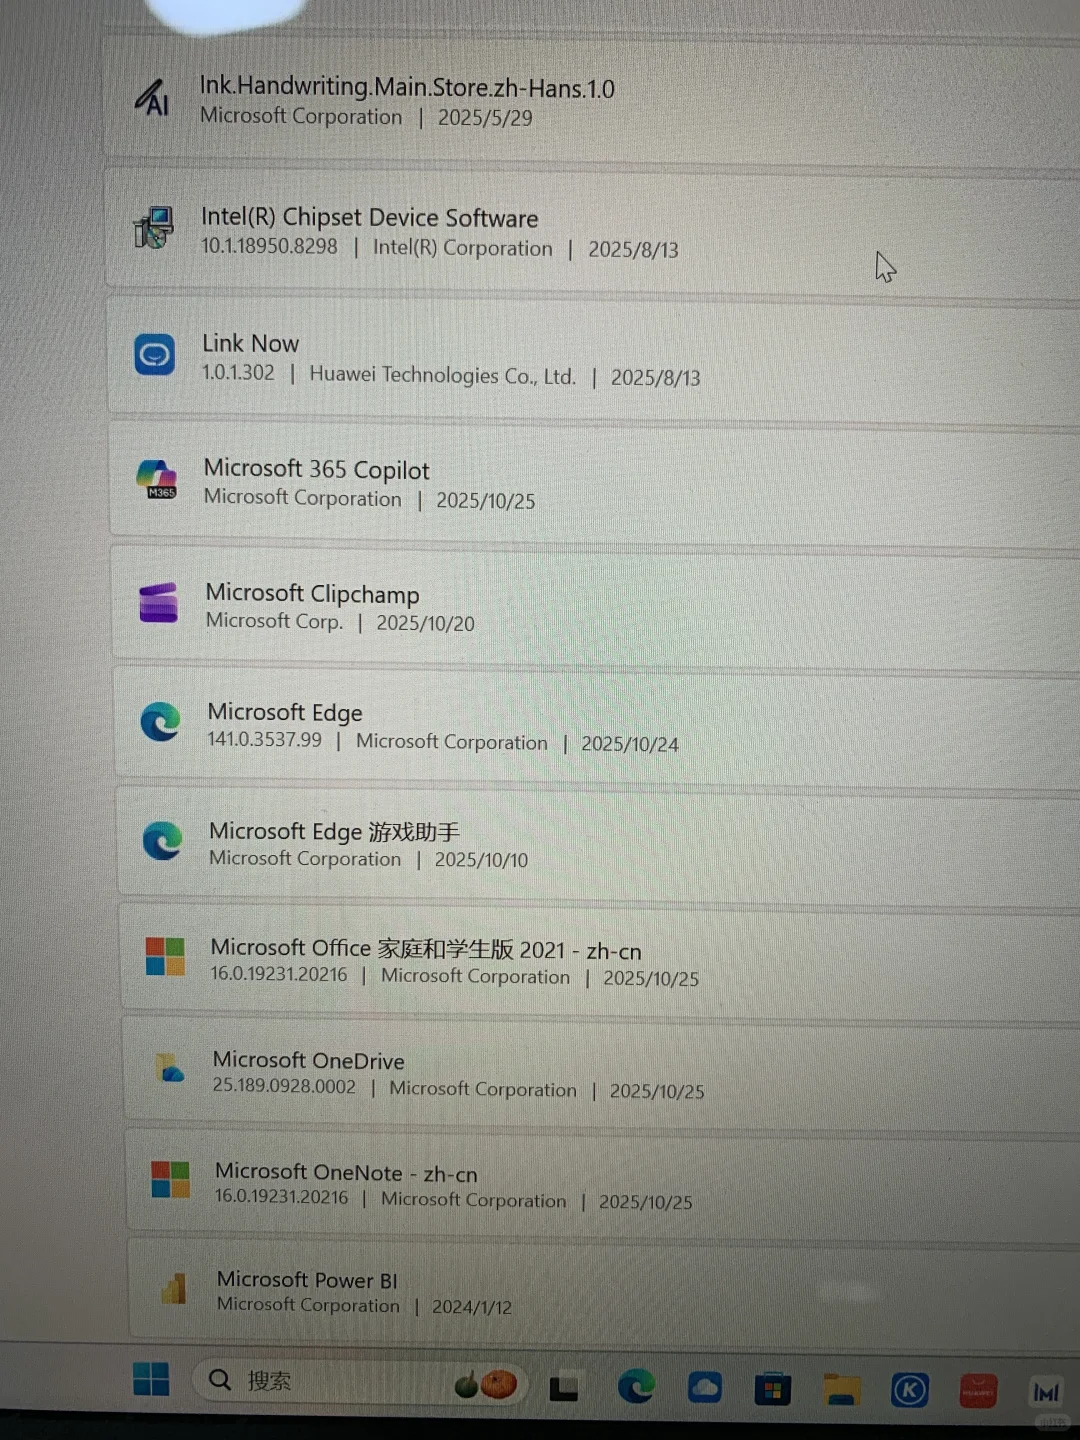Click the Office 家庭和学生版 2021 icon
This screenshot has width=1080, height=1440.
click(165, 956)
